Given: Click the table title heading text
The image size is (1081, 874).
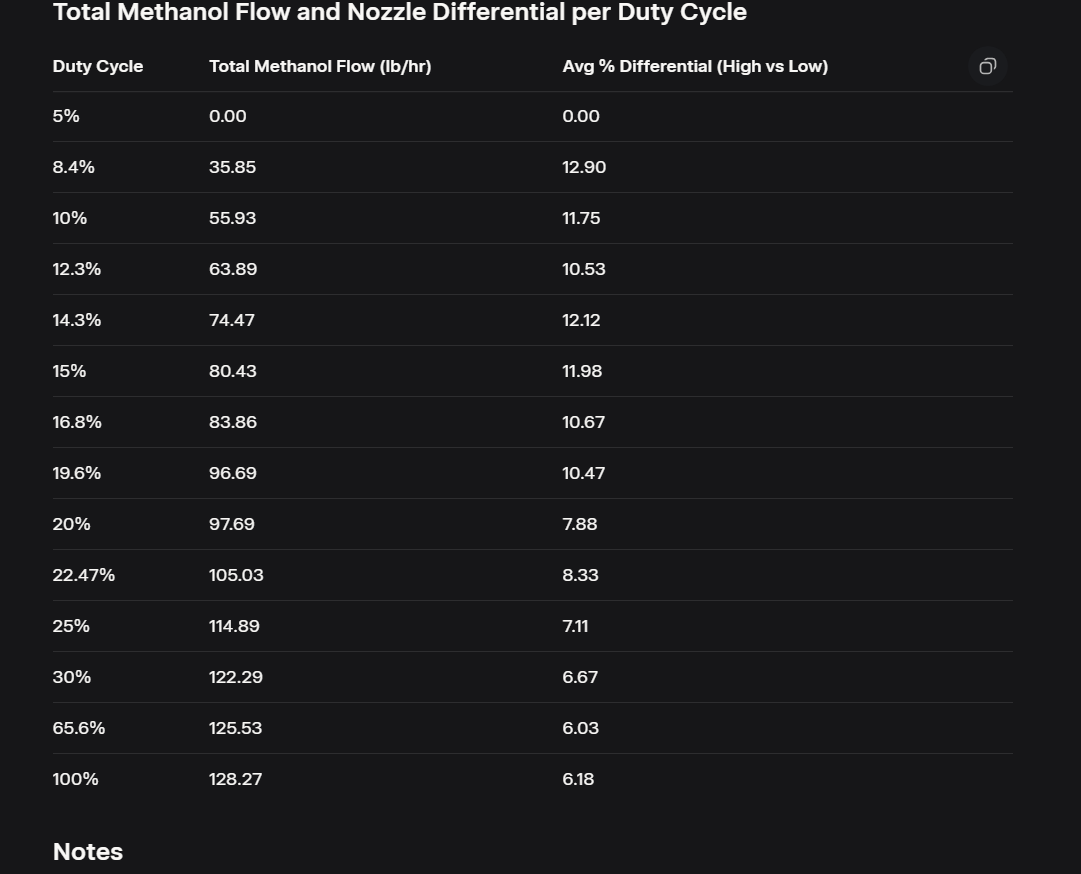Looking at the screenshot, I should tap(400, 13).
